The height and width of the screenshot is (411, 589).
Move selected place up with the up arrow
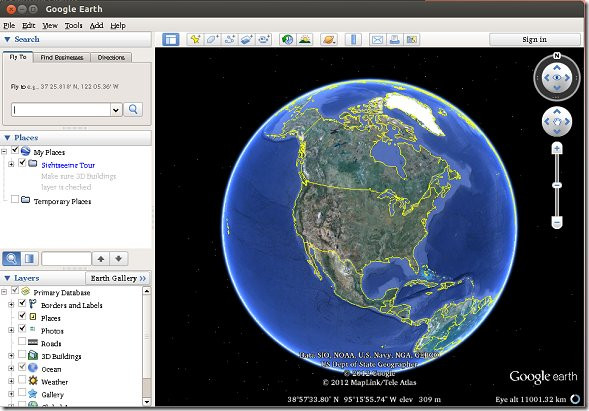click(101, 258)
